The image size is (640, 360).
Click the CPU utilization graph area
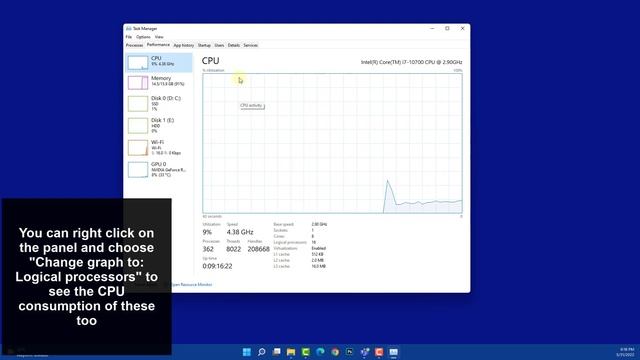332,143
